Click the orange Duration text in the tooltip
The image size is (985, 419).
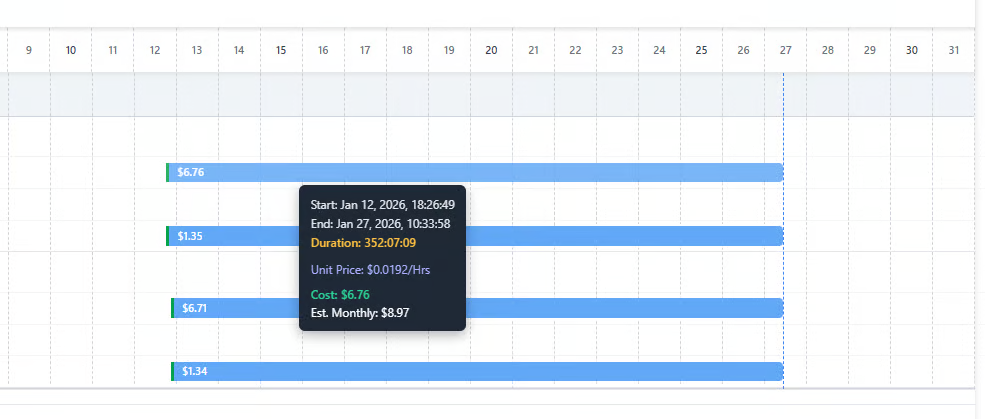(x=363, y=242)
